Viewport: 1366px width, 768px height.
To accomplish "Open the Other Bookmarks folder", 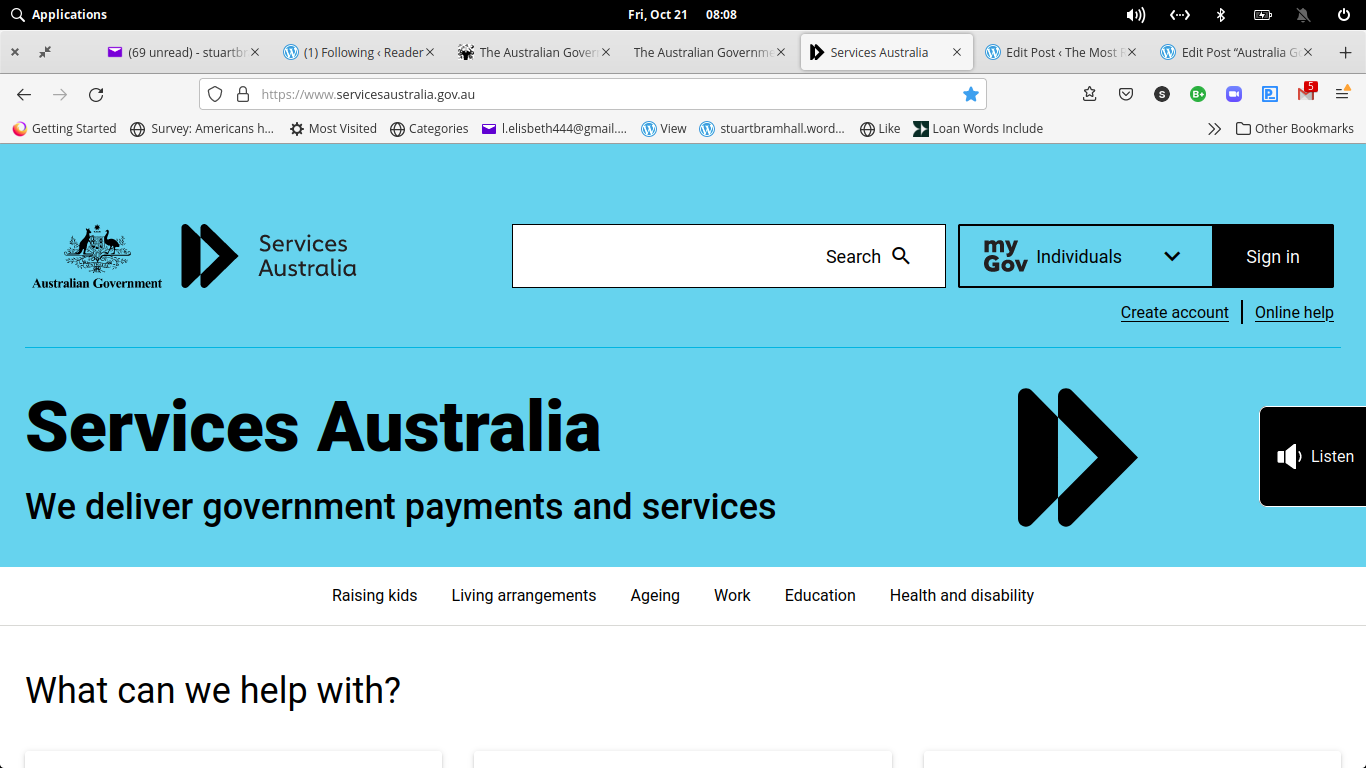I will (x=1294, y=129).
